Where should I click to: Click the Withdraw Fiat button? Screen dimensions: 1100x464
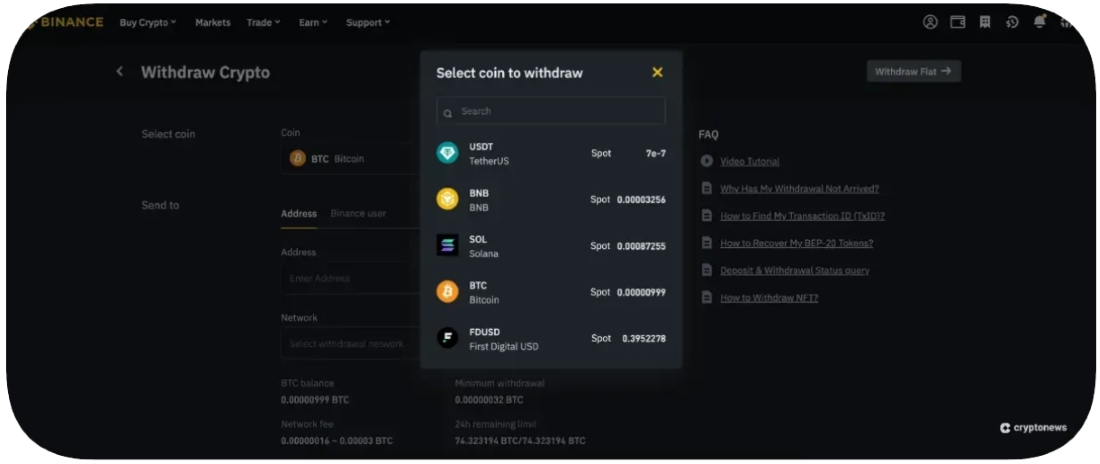coord(913,71)
